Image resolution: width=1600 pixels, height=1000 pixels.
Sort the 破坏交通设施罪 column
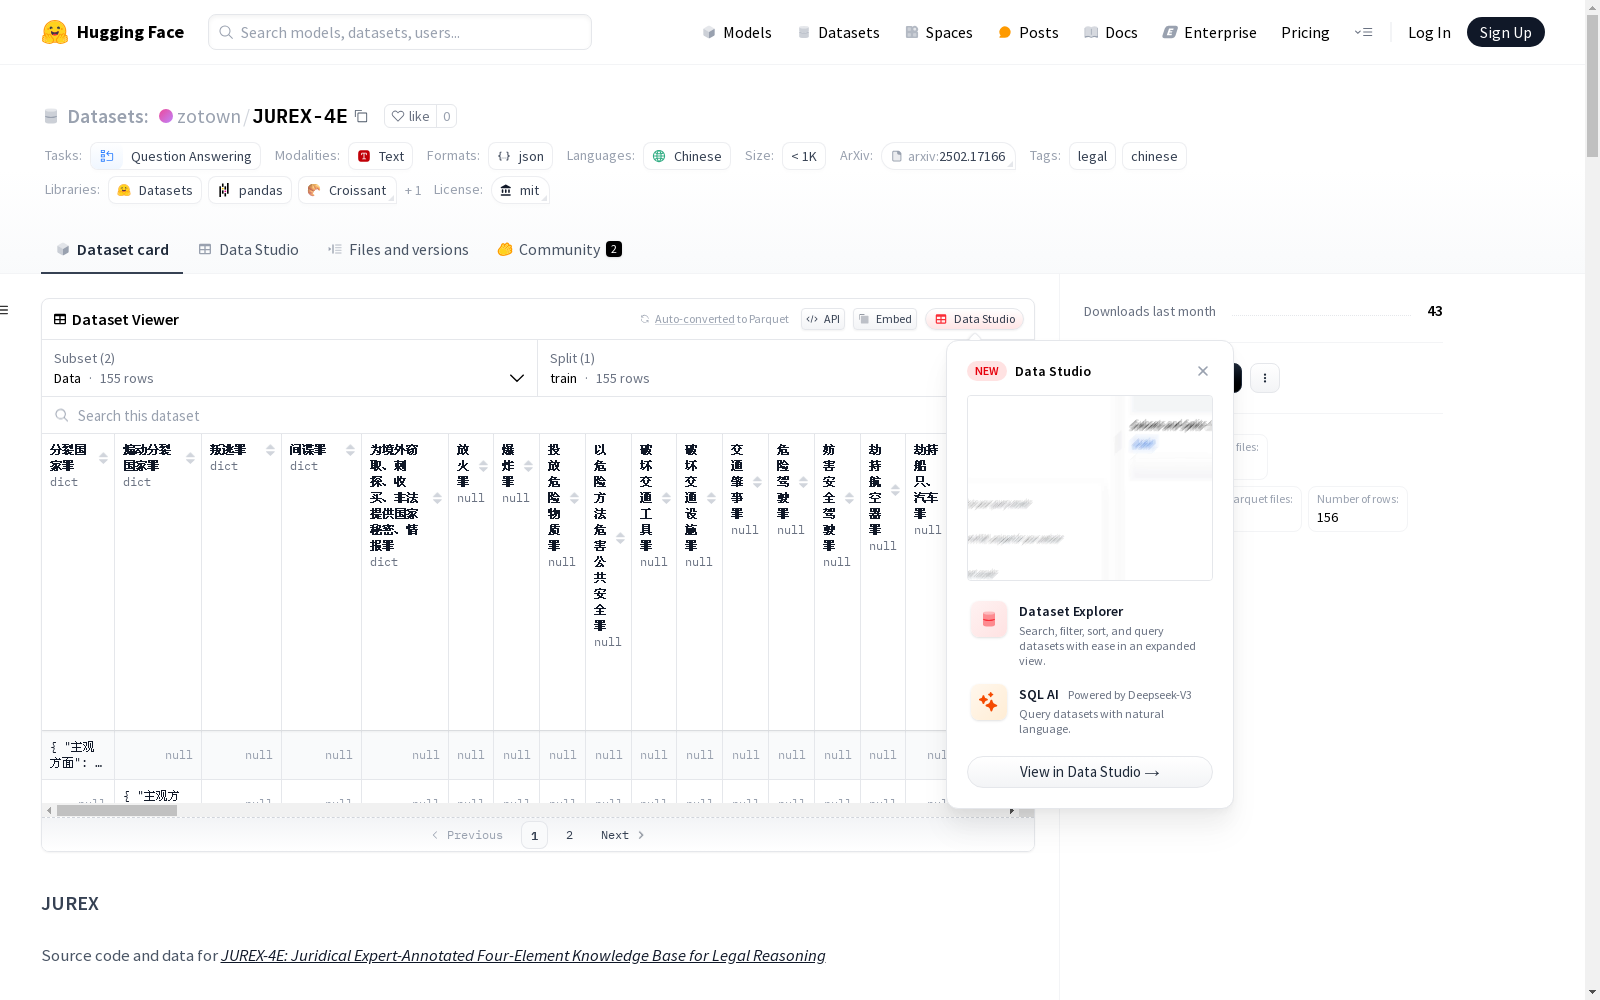(x=711, y=498)
